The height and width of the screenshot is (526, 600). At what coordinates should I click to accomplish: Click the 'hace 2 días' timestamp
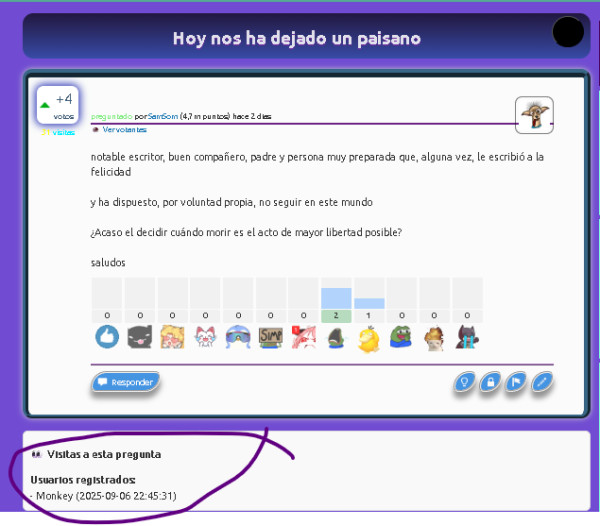pyautogui.click(x=252, y=116)
